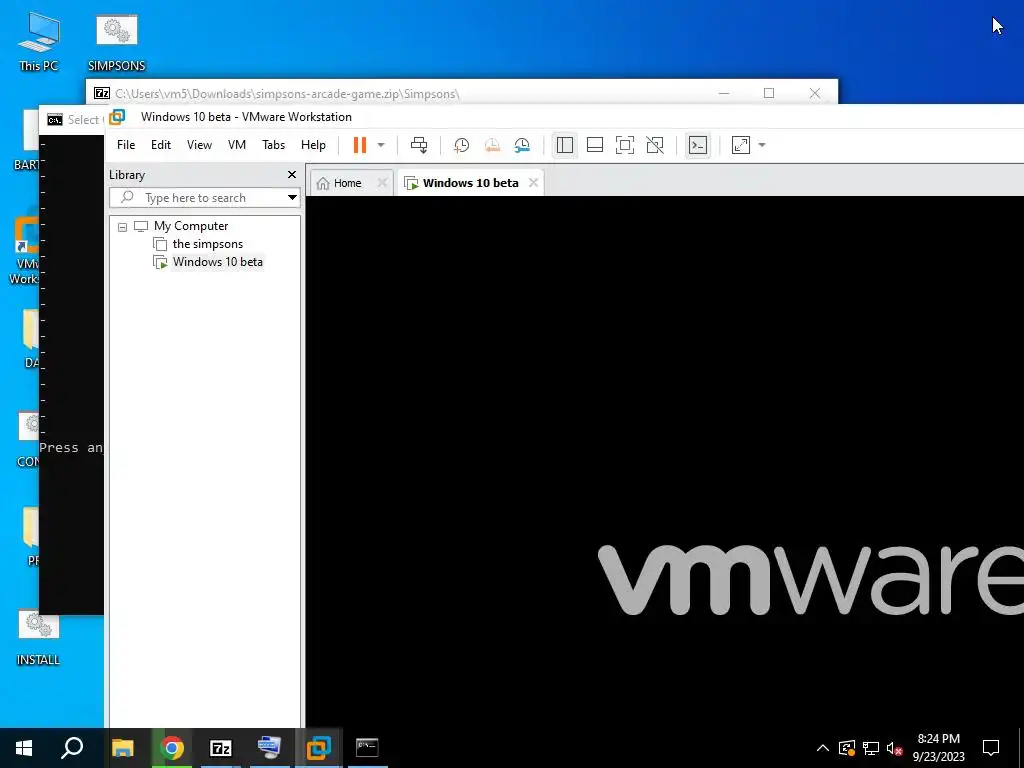Click the 7-Zip window path title
This screenshot has width=1024, height=768.
point(287,93)
